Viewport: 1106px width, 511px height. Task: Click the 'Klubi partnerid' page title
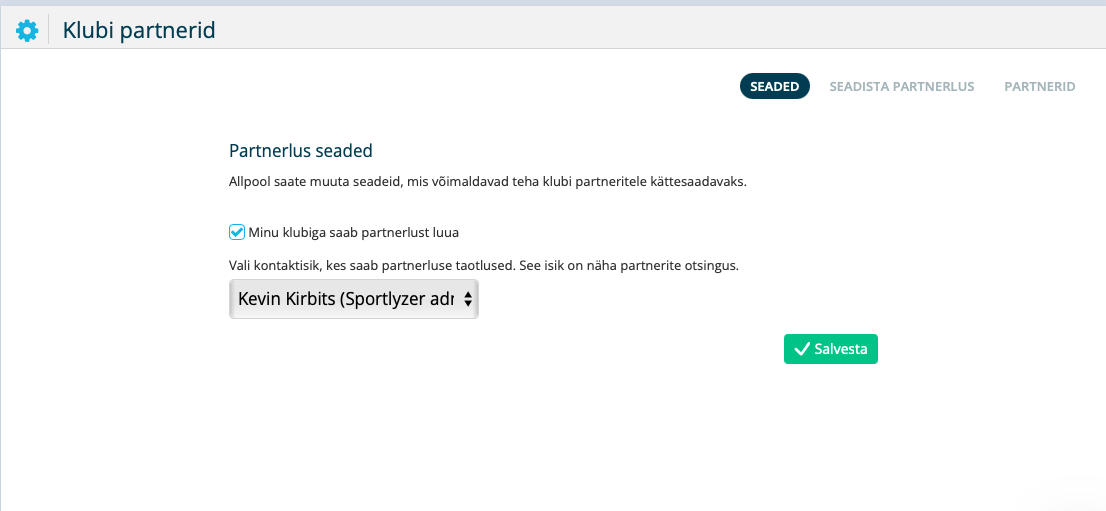click(139, 30)
